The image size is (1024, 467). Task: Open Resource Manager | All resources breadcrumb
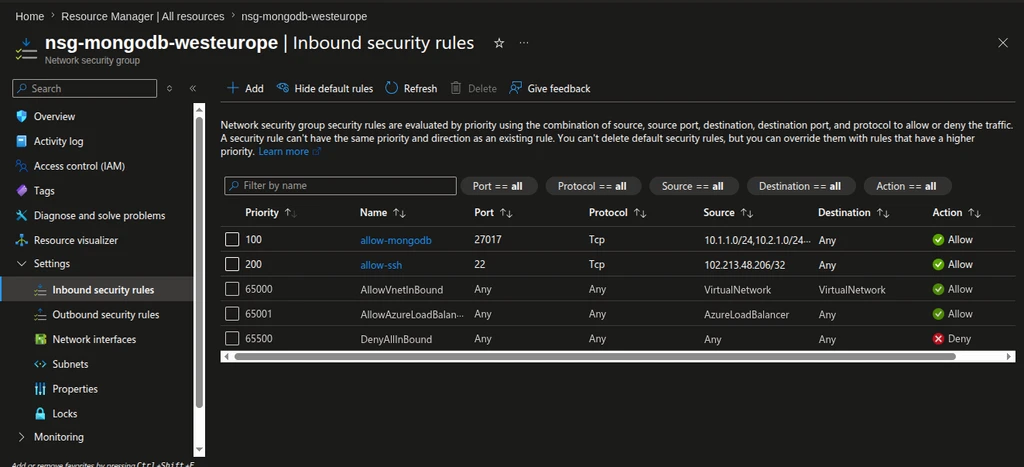(x=142, y=16)
